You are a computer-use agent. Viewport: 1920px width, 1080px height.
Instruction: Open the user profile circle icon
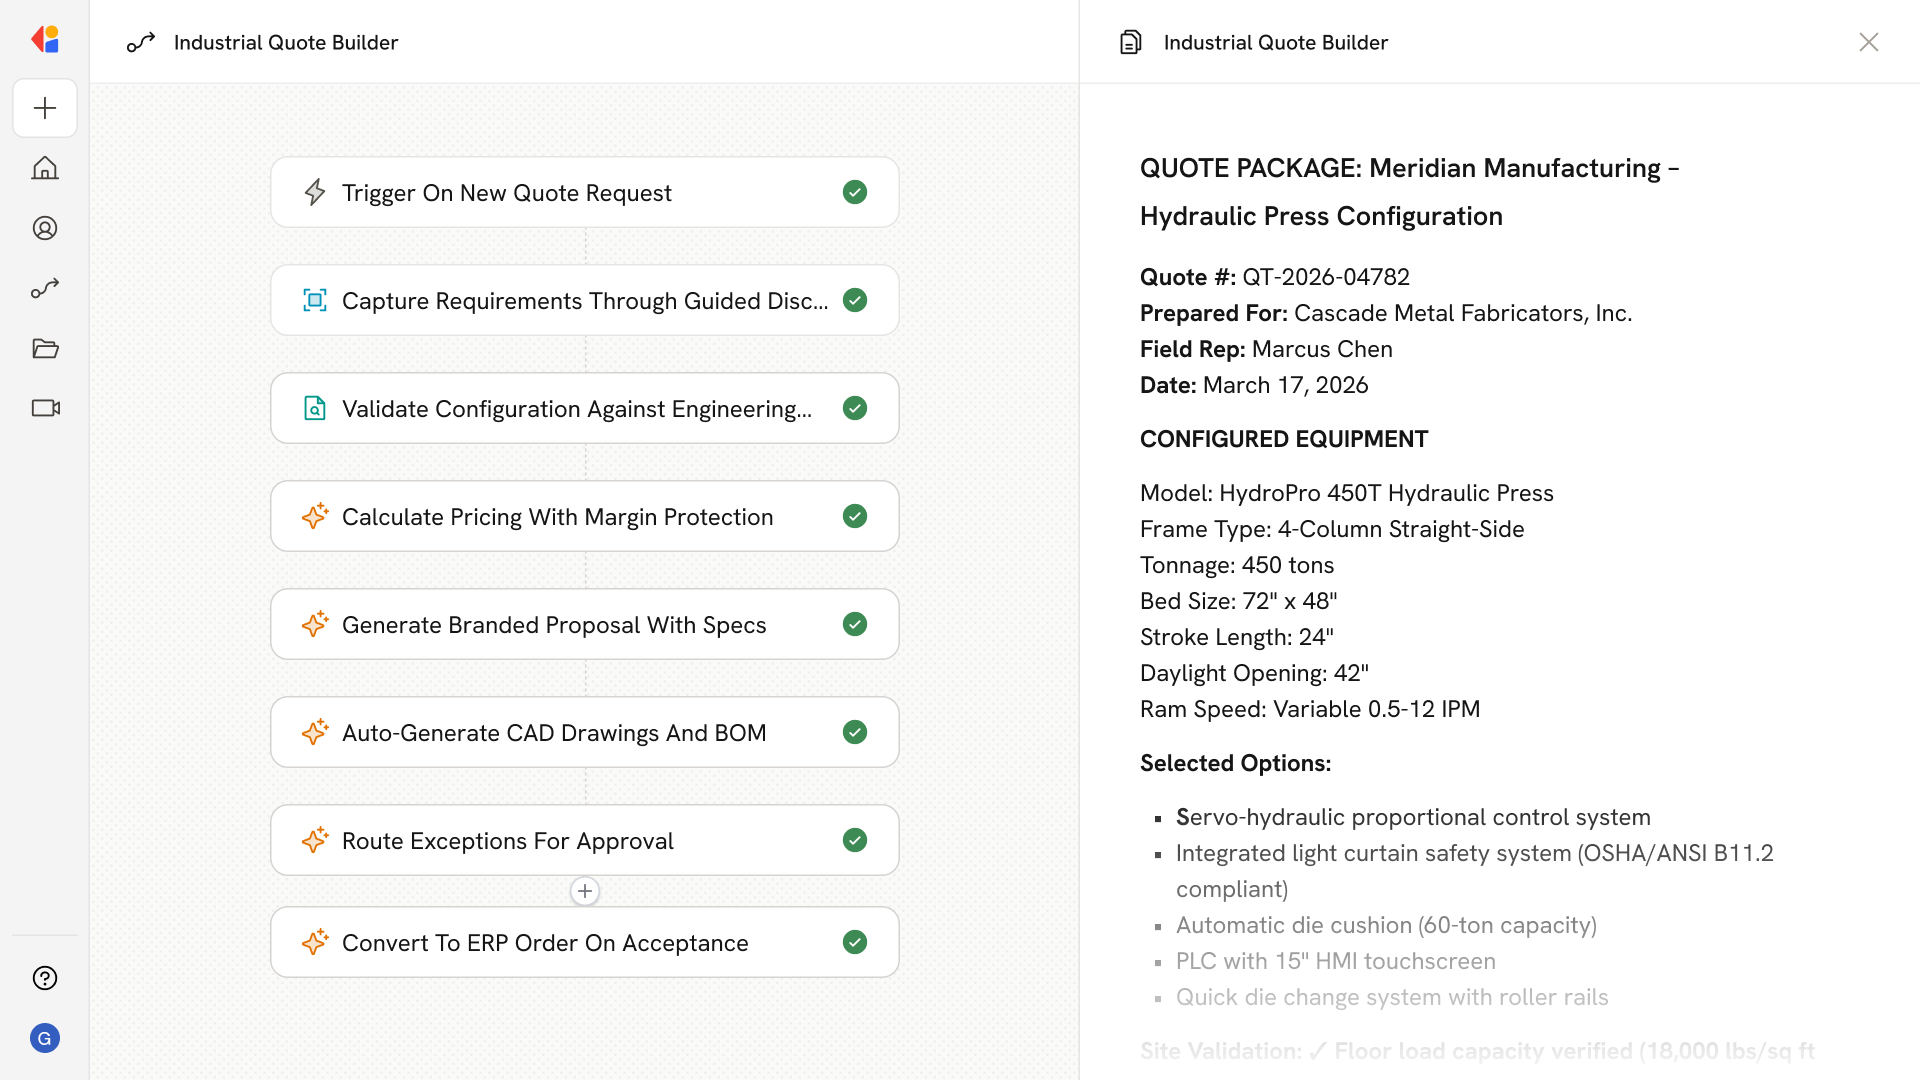tap(45, 228)
